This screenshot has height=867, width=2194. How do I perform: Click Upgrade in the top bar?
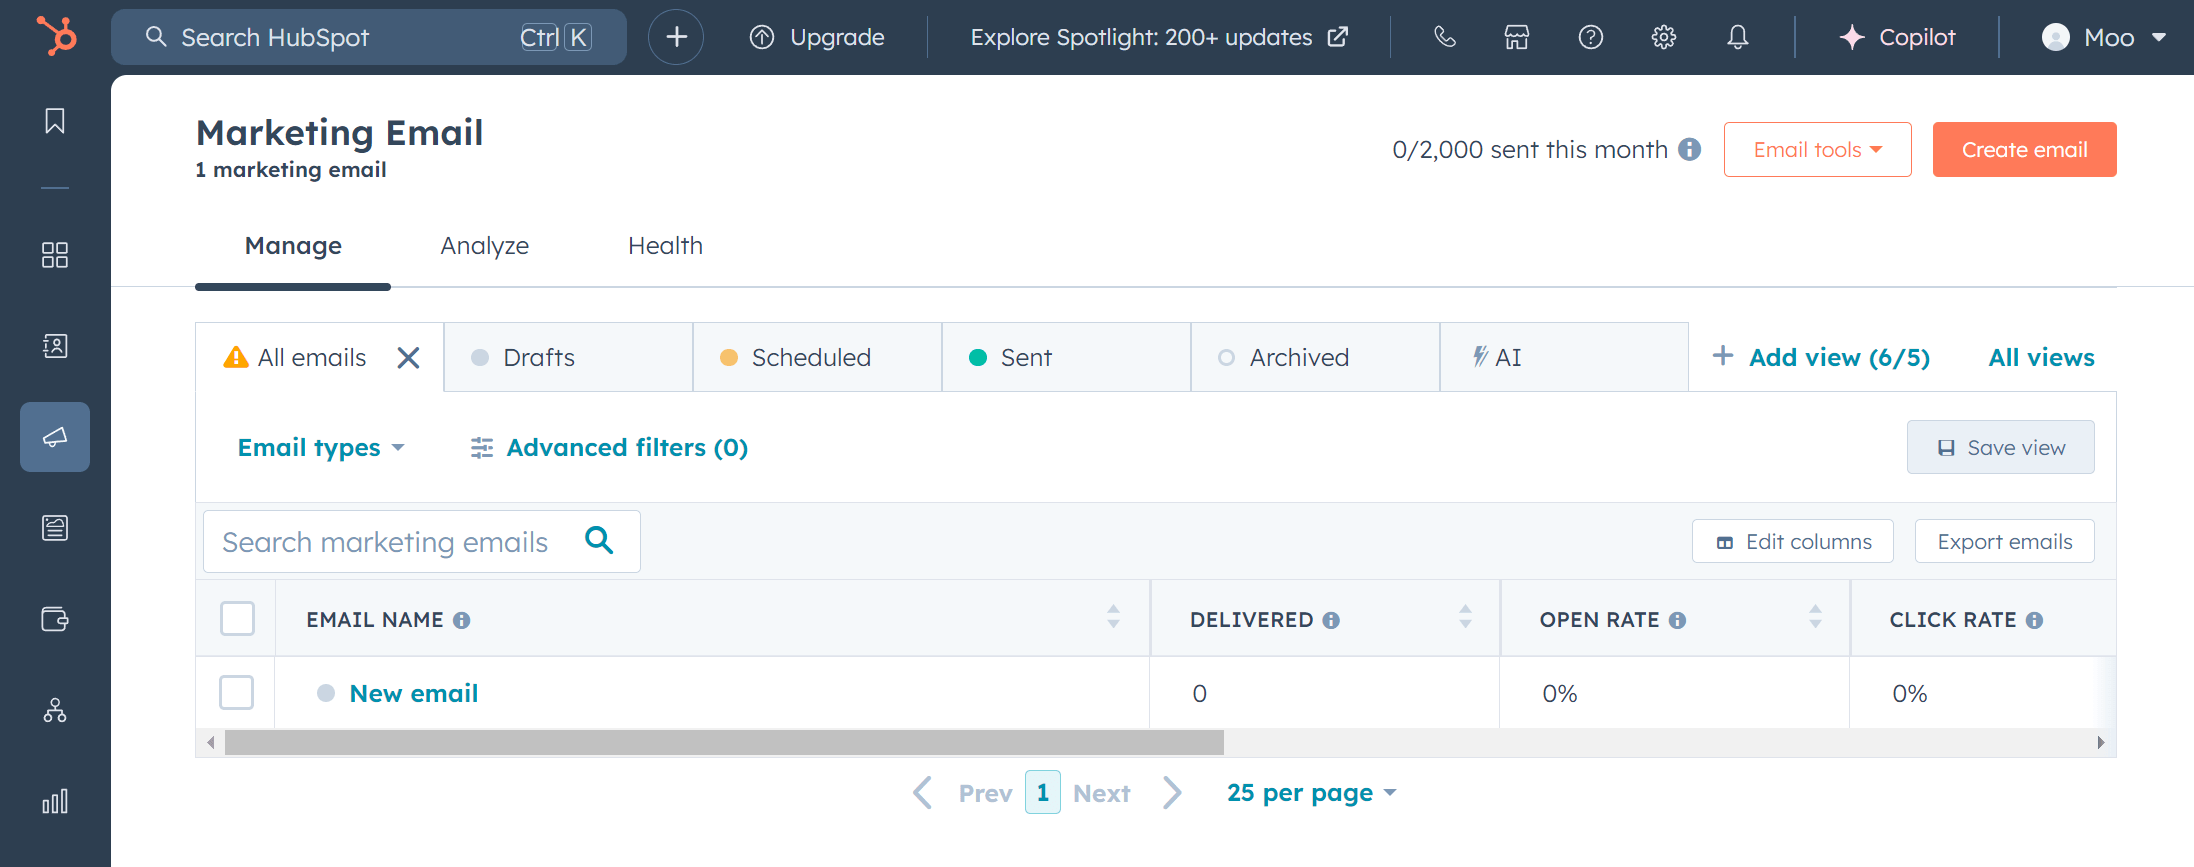point(816,37)
